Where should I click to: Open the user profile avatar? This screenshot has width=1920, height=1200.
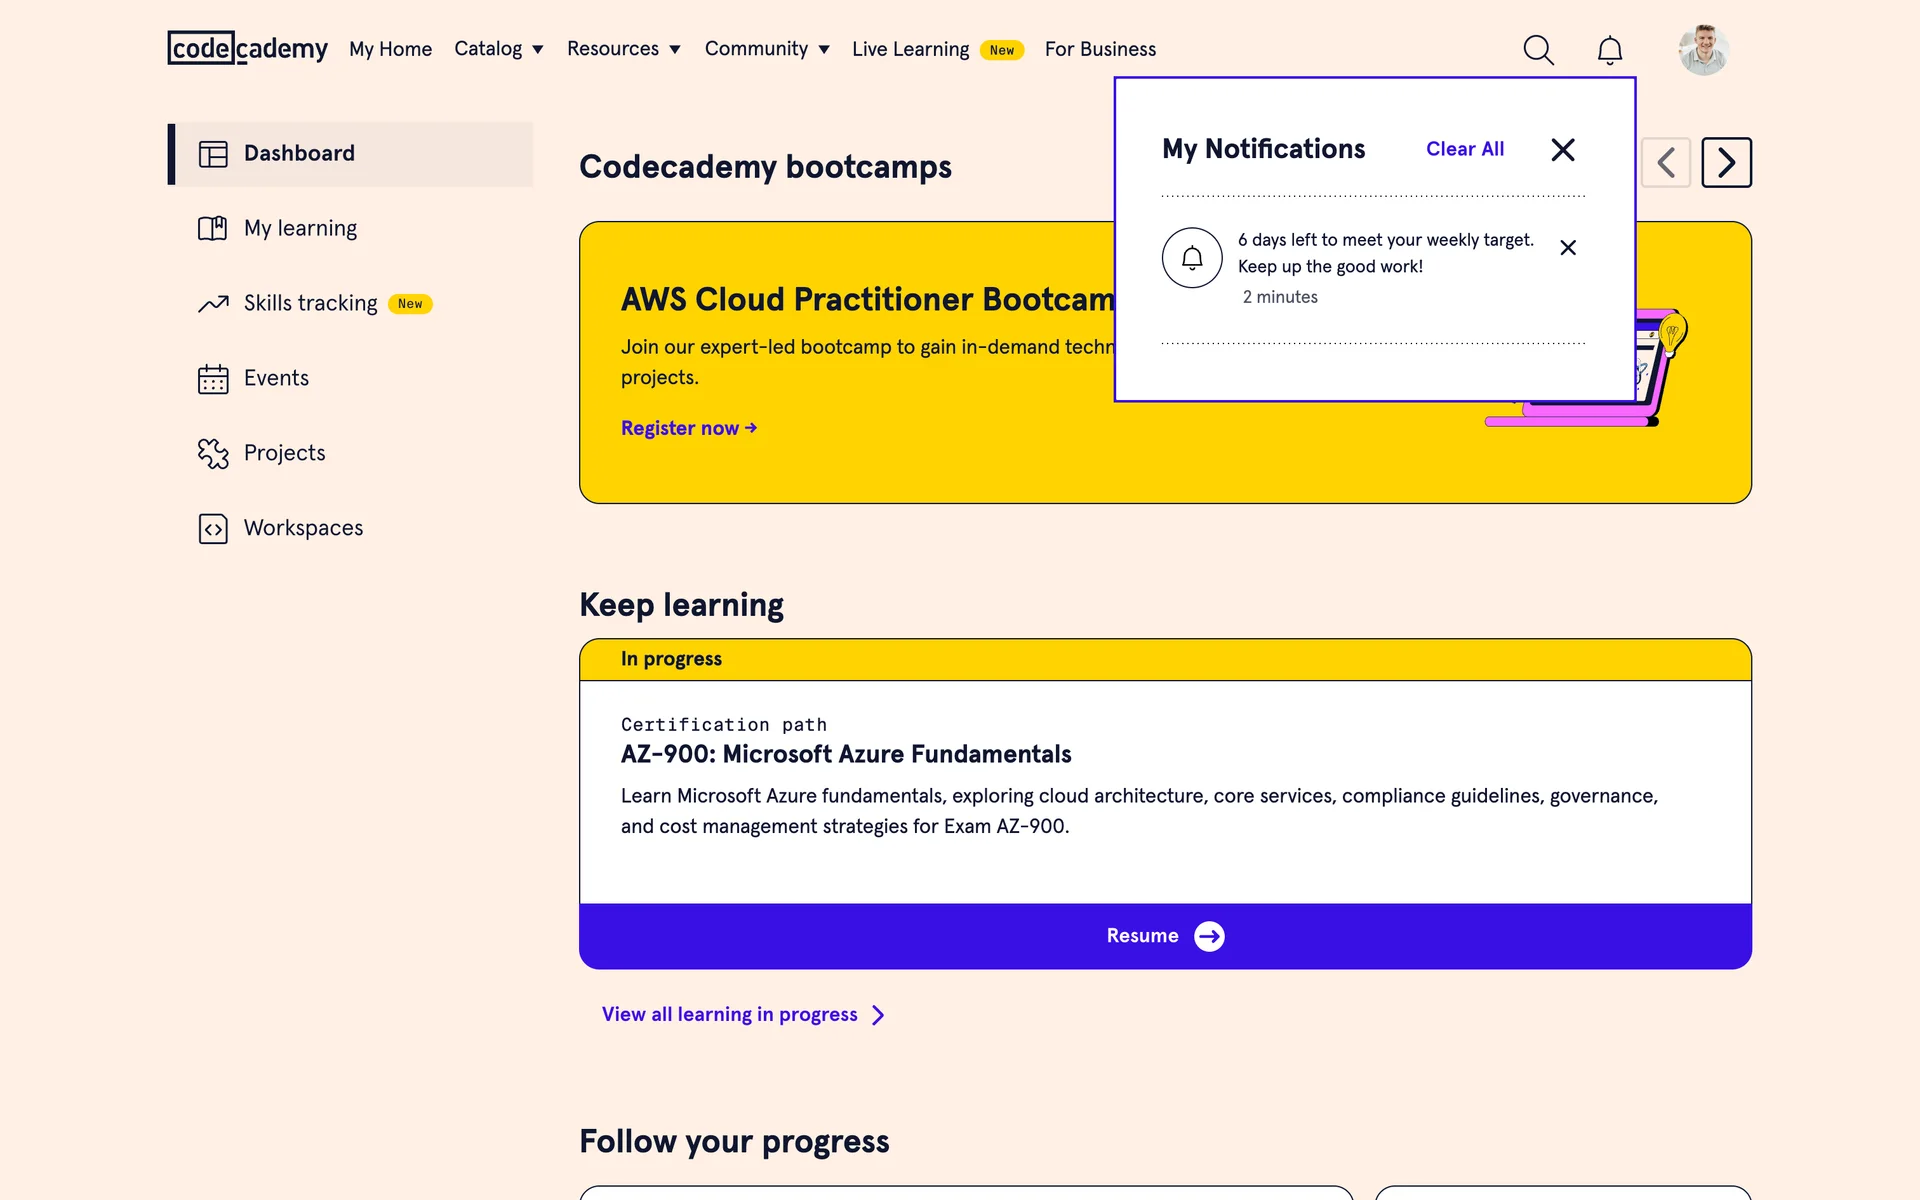tap(1703, 50)
